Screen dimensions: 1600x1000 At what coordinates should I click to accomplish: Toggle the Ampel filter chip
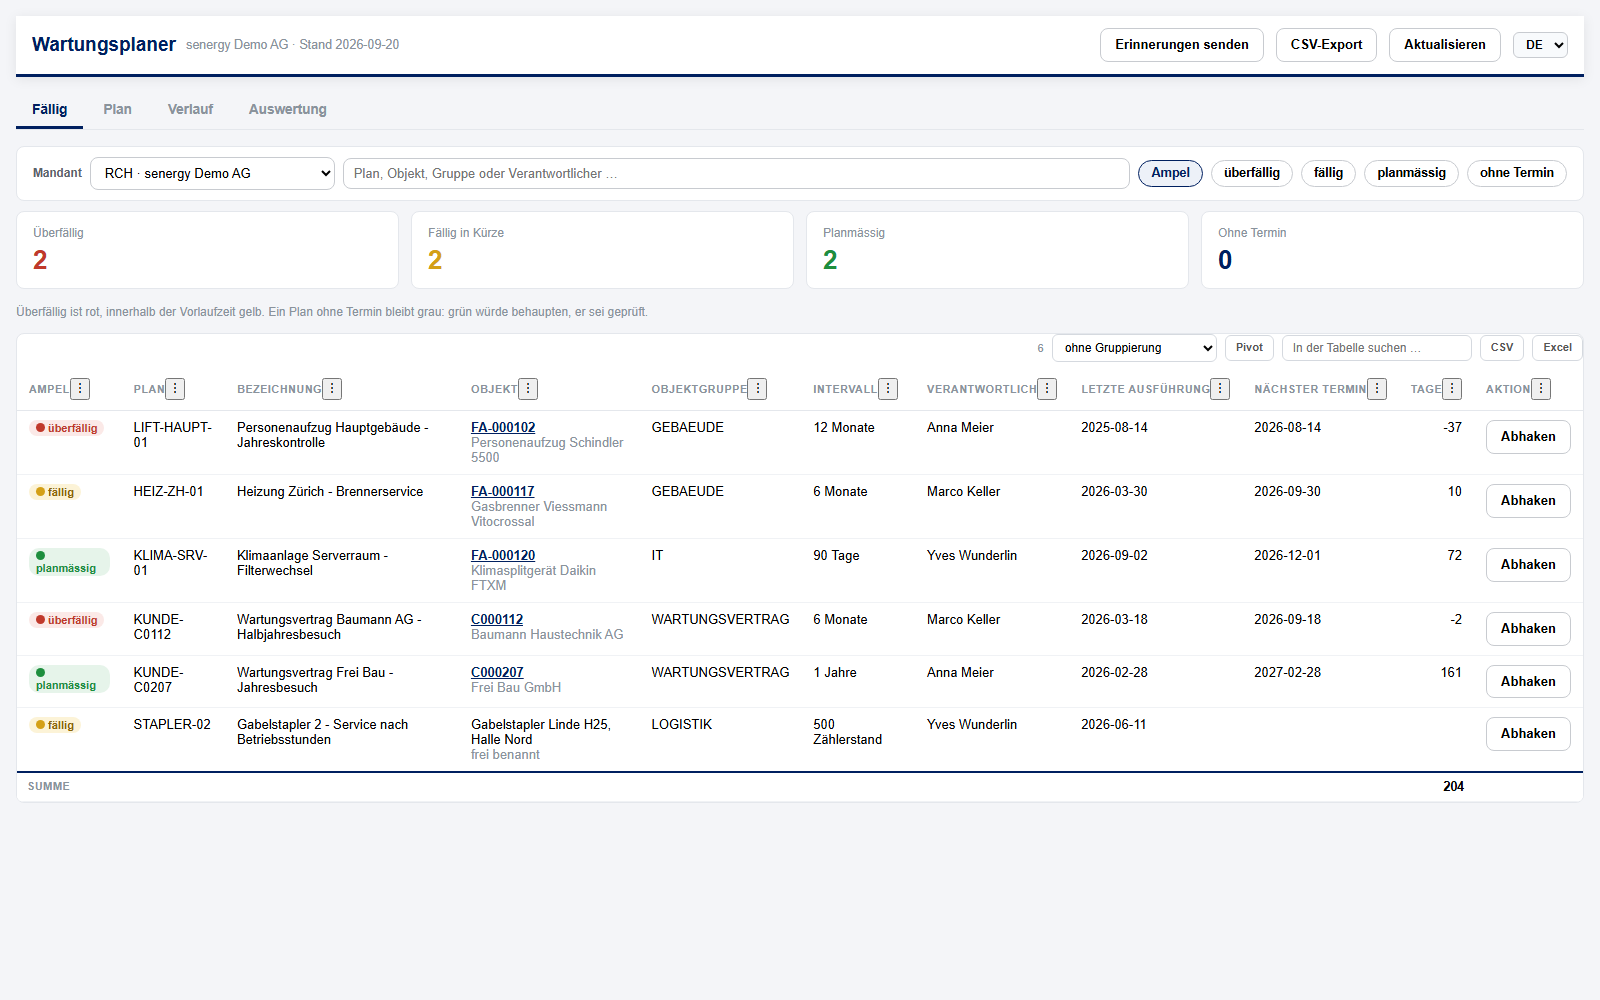tap(1170, 173)
